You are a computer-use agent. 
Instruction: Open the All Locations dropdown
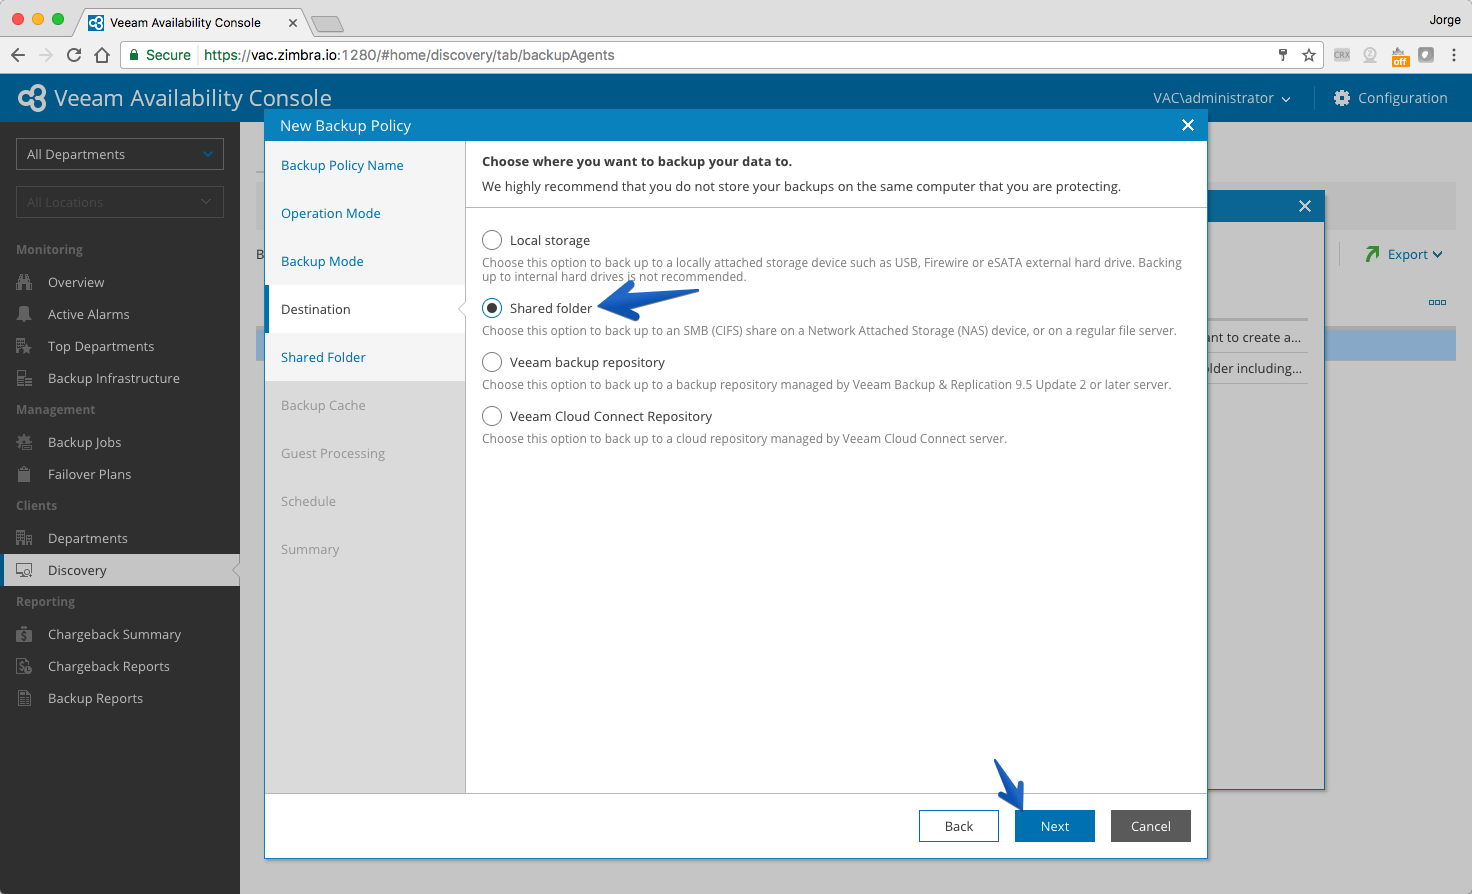(120, 202)
